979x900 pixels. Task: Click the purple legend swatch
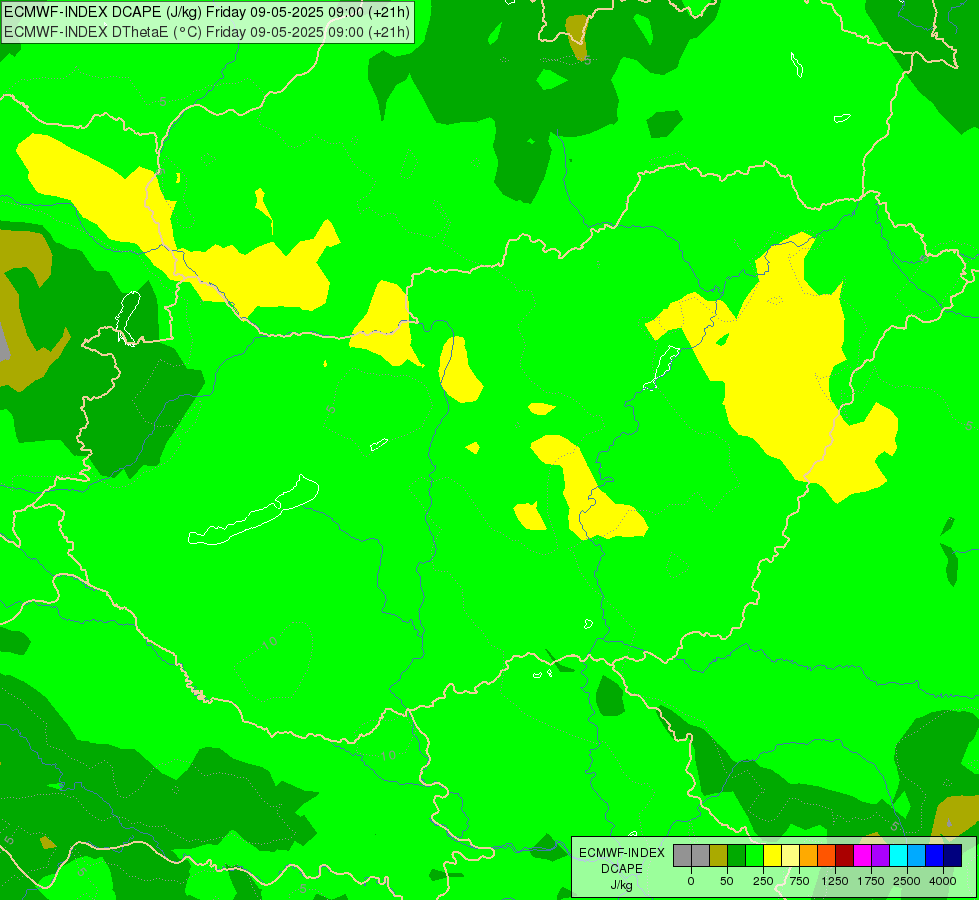tap(882, 856)
